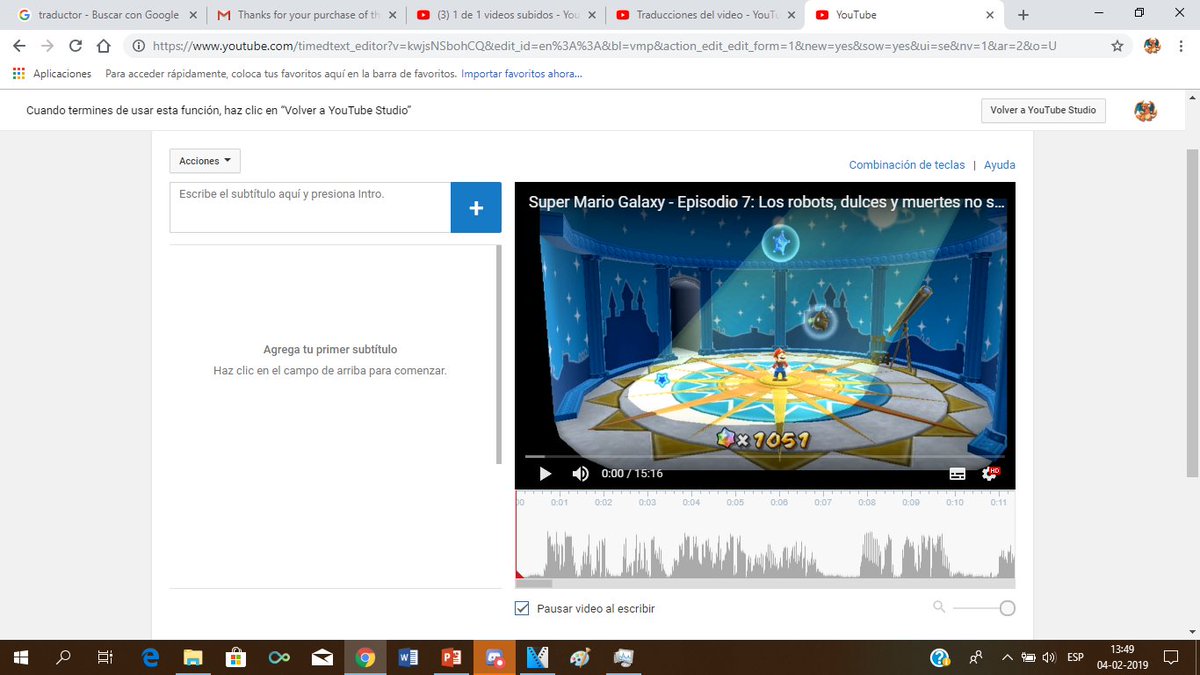This screenshot has height=675, width=1200.
Task: Adjust the timeline zoom slider handle
Action: (1007, 608)
